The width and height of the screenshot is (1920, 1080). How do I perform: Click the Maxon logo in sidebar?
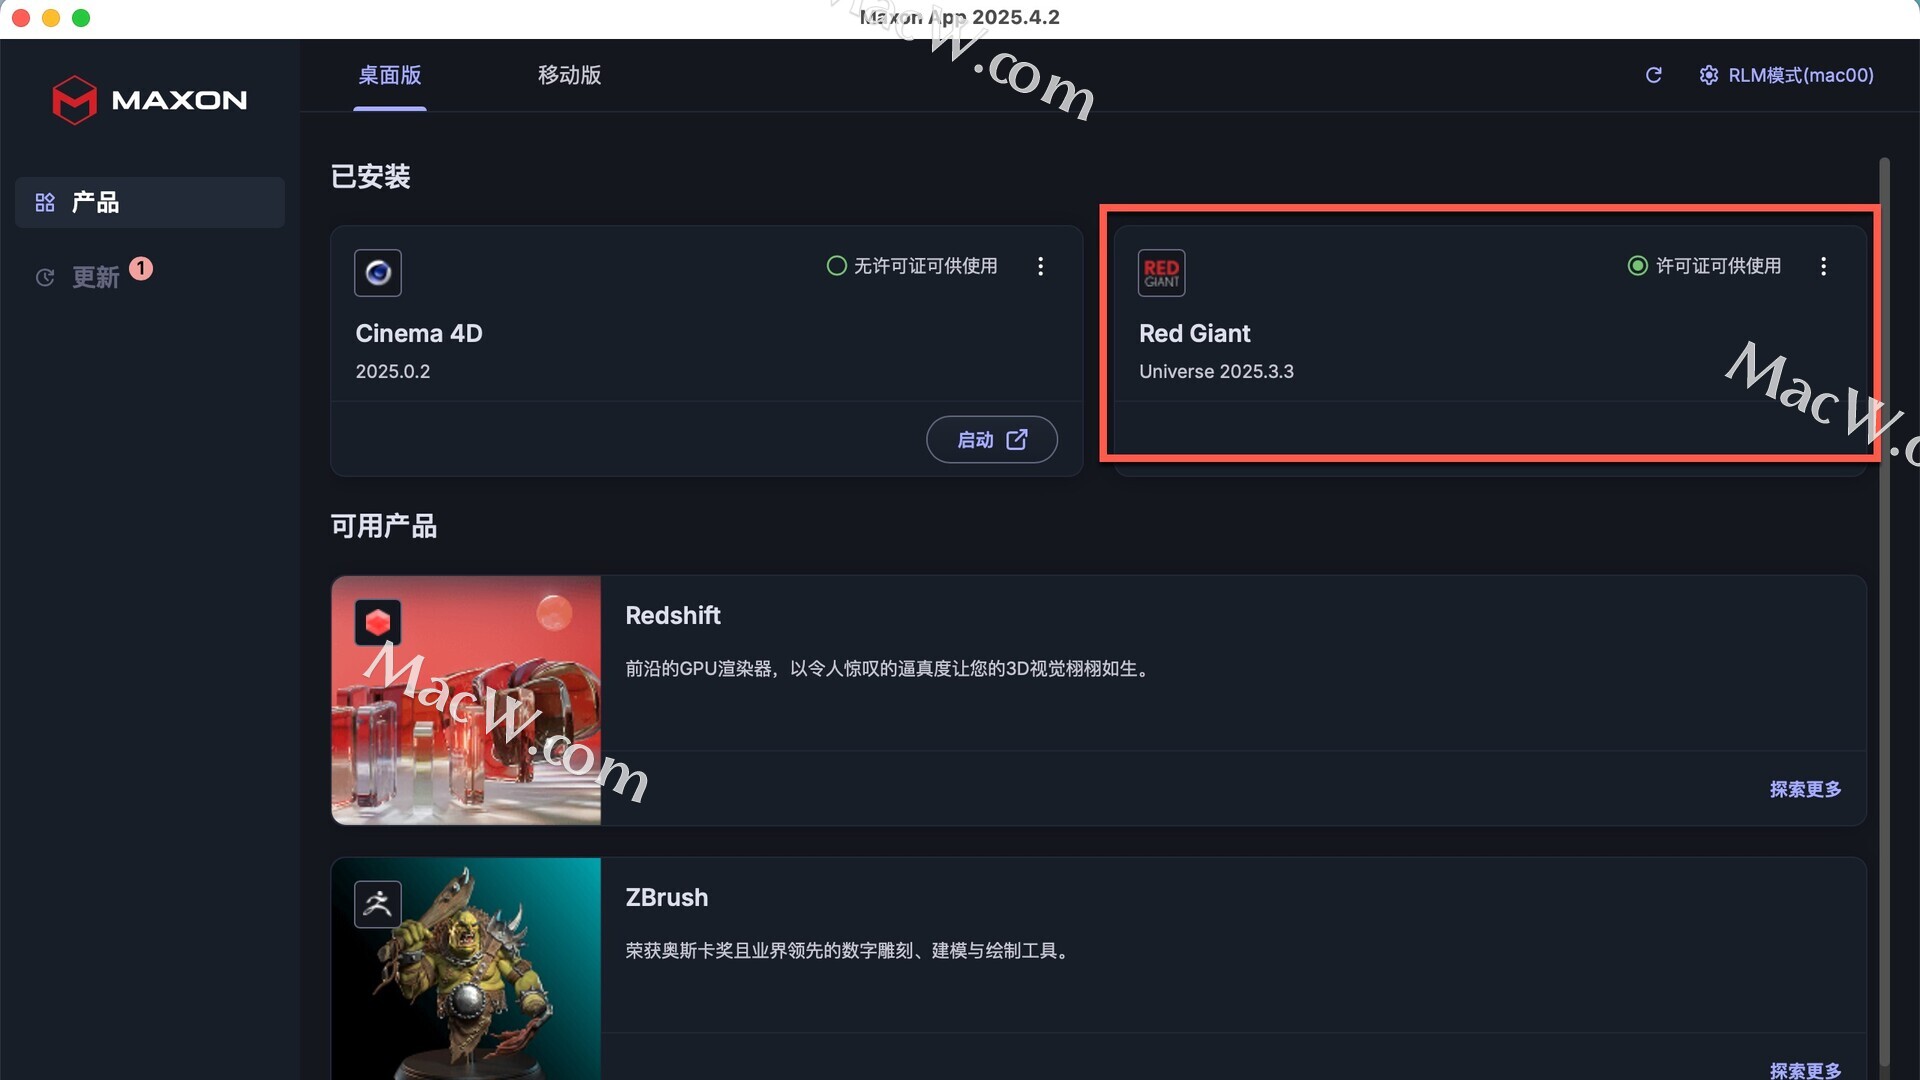coord(149,100)
